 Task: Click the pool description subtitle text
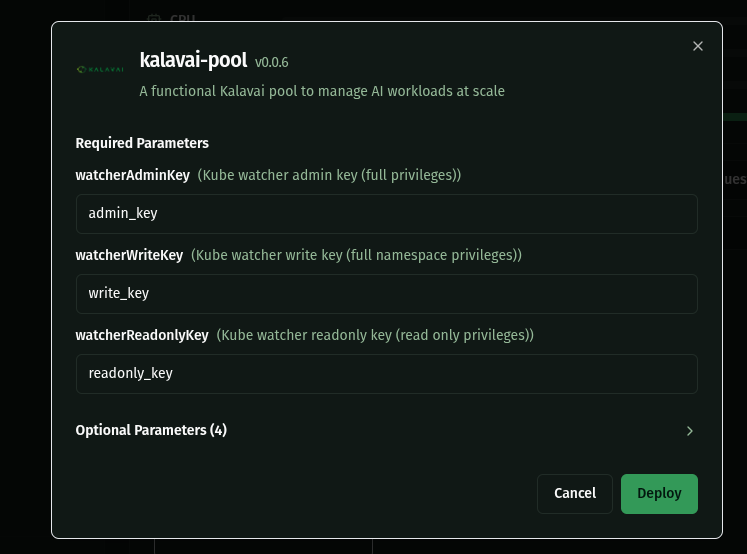click(x=322, y=91)
